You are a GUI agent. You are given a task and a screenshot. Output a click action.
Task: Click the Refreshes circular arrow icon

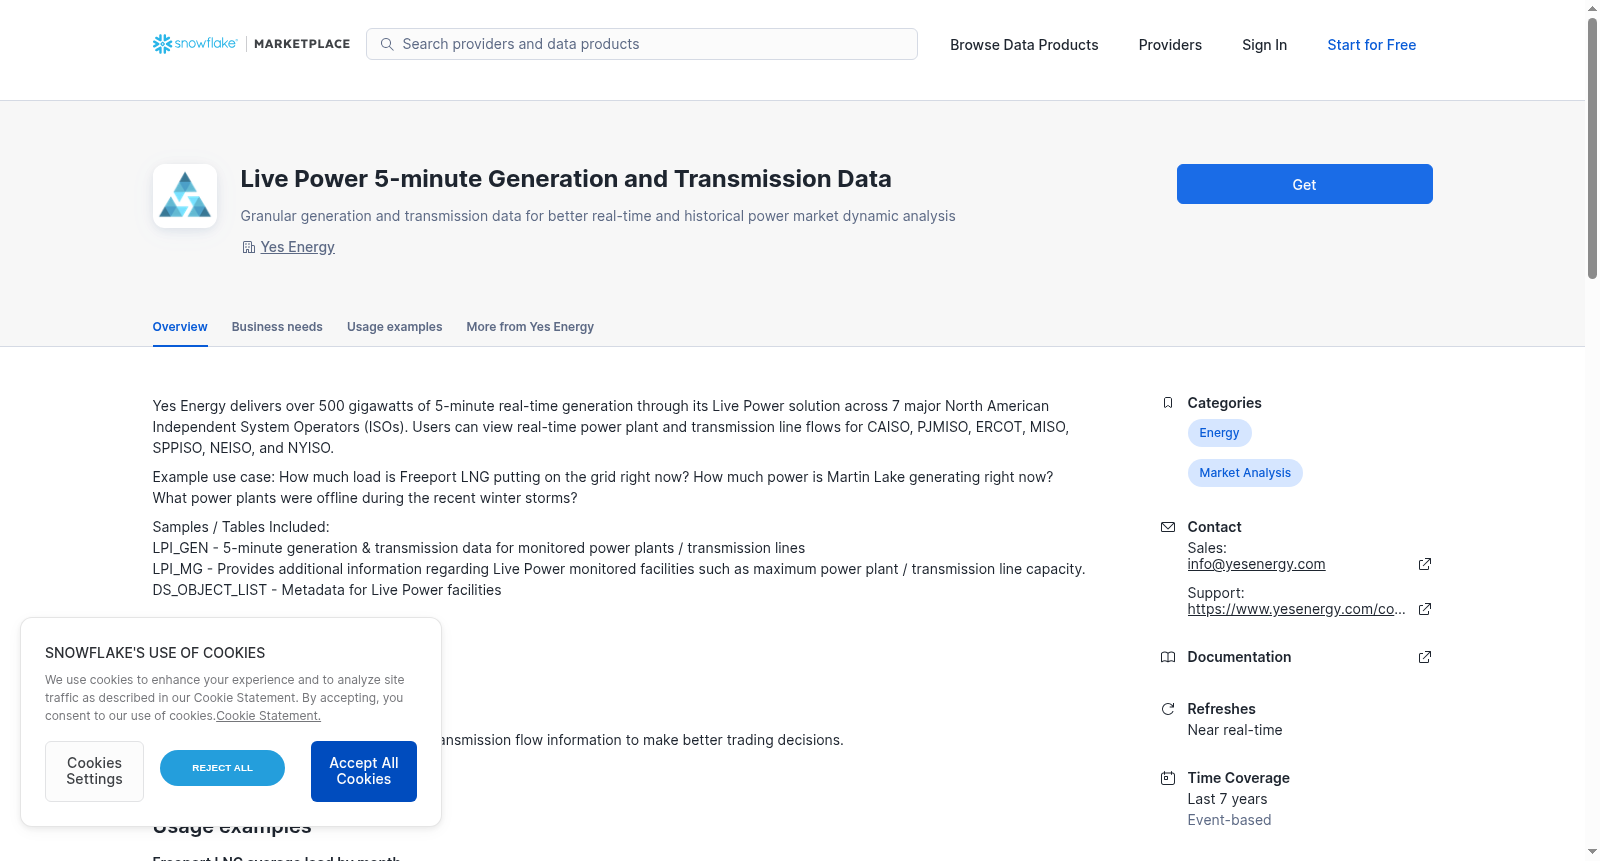point(1167,709)
